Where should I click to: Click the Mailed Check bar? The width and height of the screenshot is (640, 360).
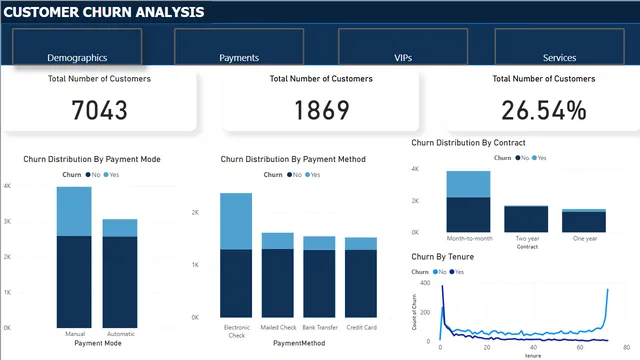point(278,275)
